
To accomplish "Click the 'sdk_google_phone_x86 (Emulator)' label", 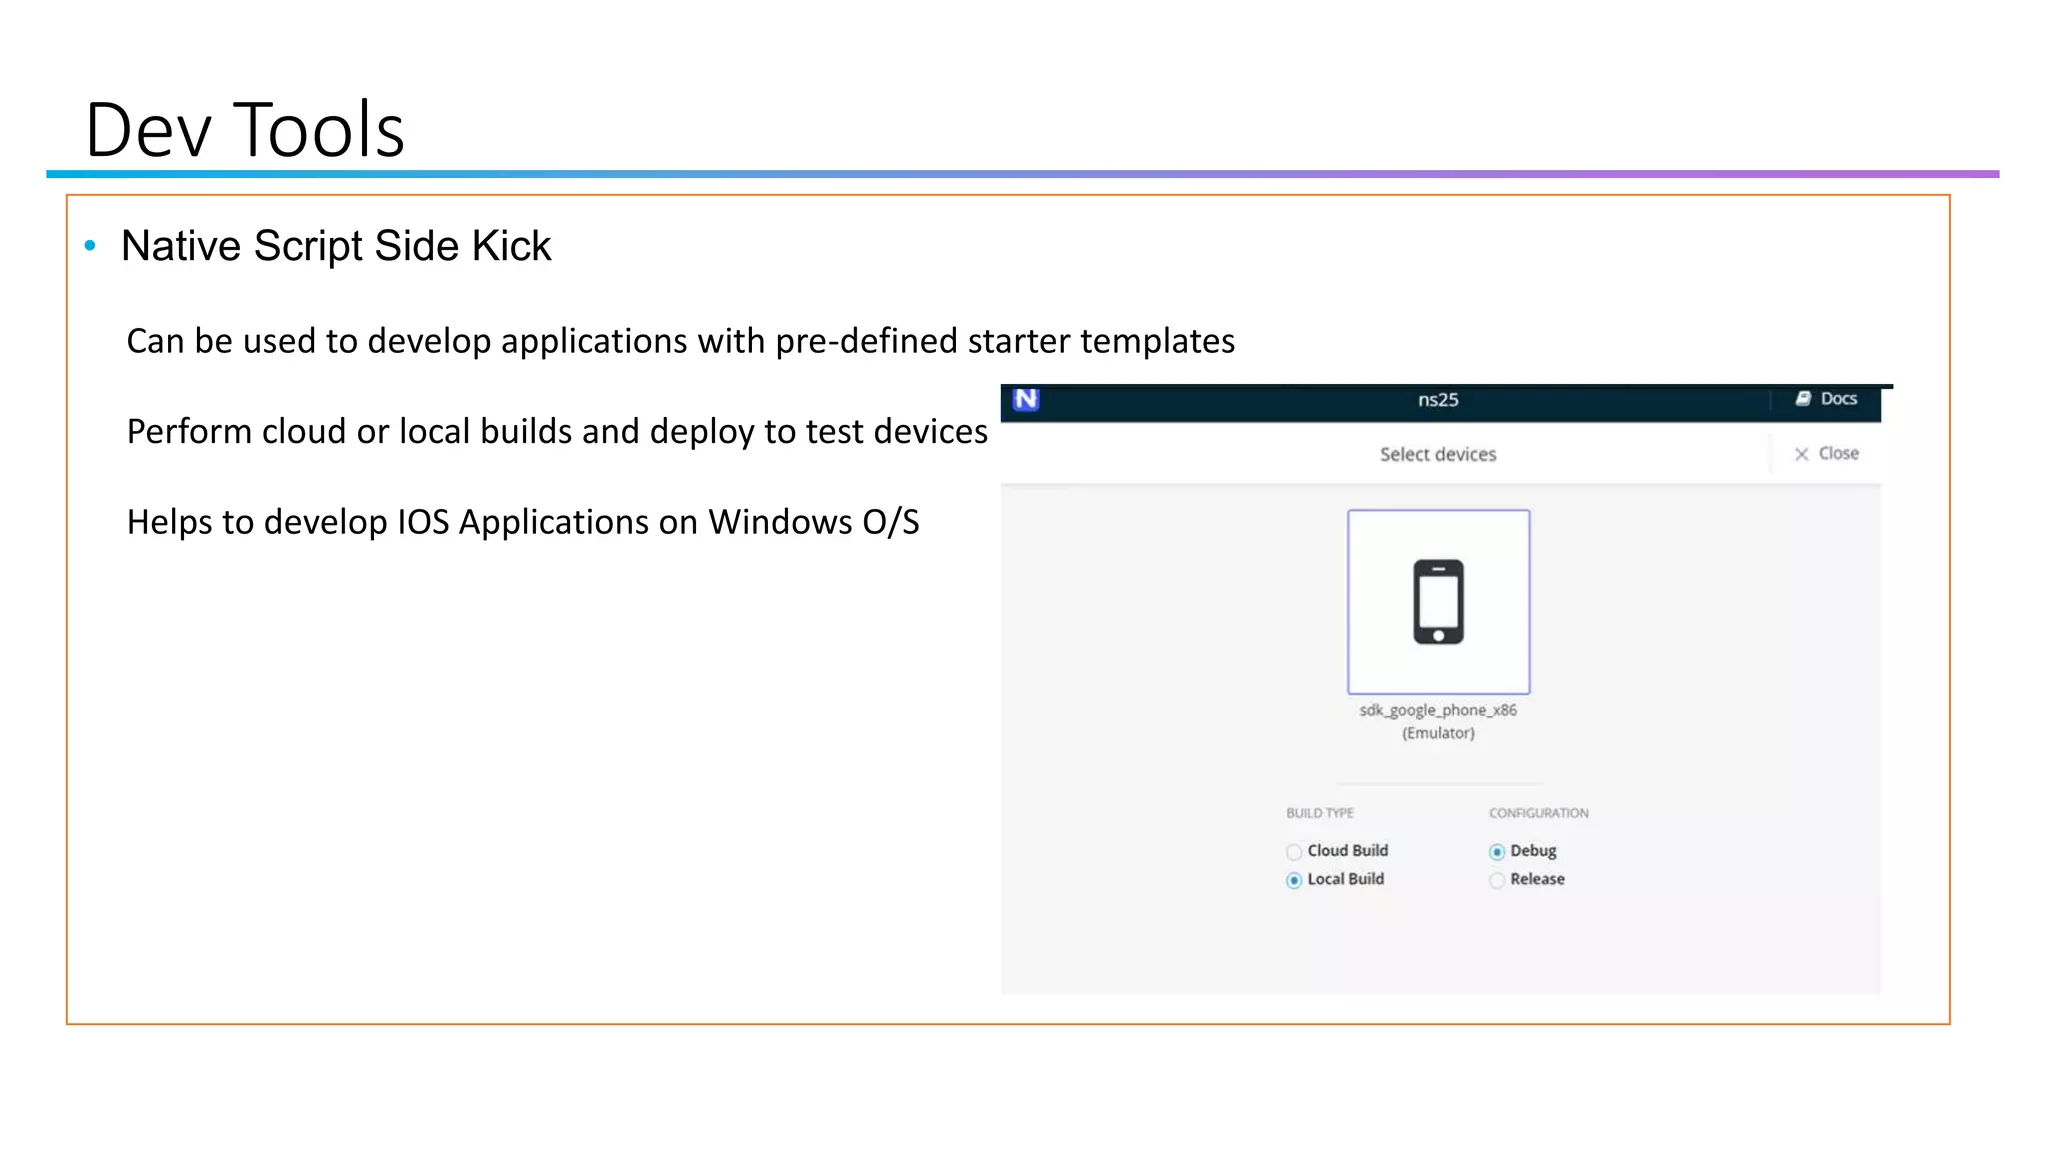I will [1438, 721].
